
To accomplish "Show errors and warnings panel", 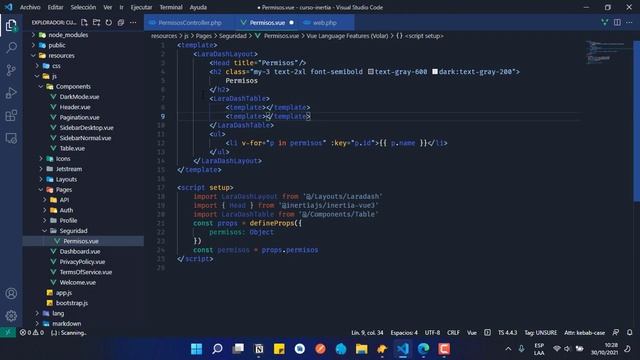I will click(32, 333).
